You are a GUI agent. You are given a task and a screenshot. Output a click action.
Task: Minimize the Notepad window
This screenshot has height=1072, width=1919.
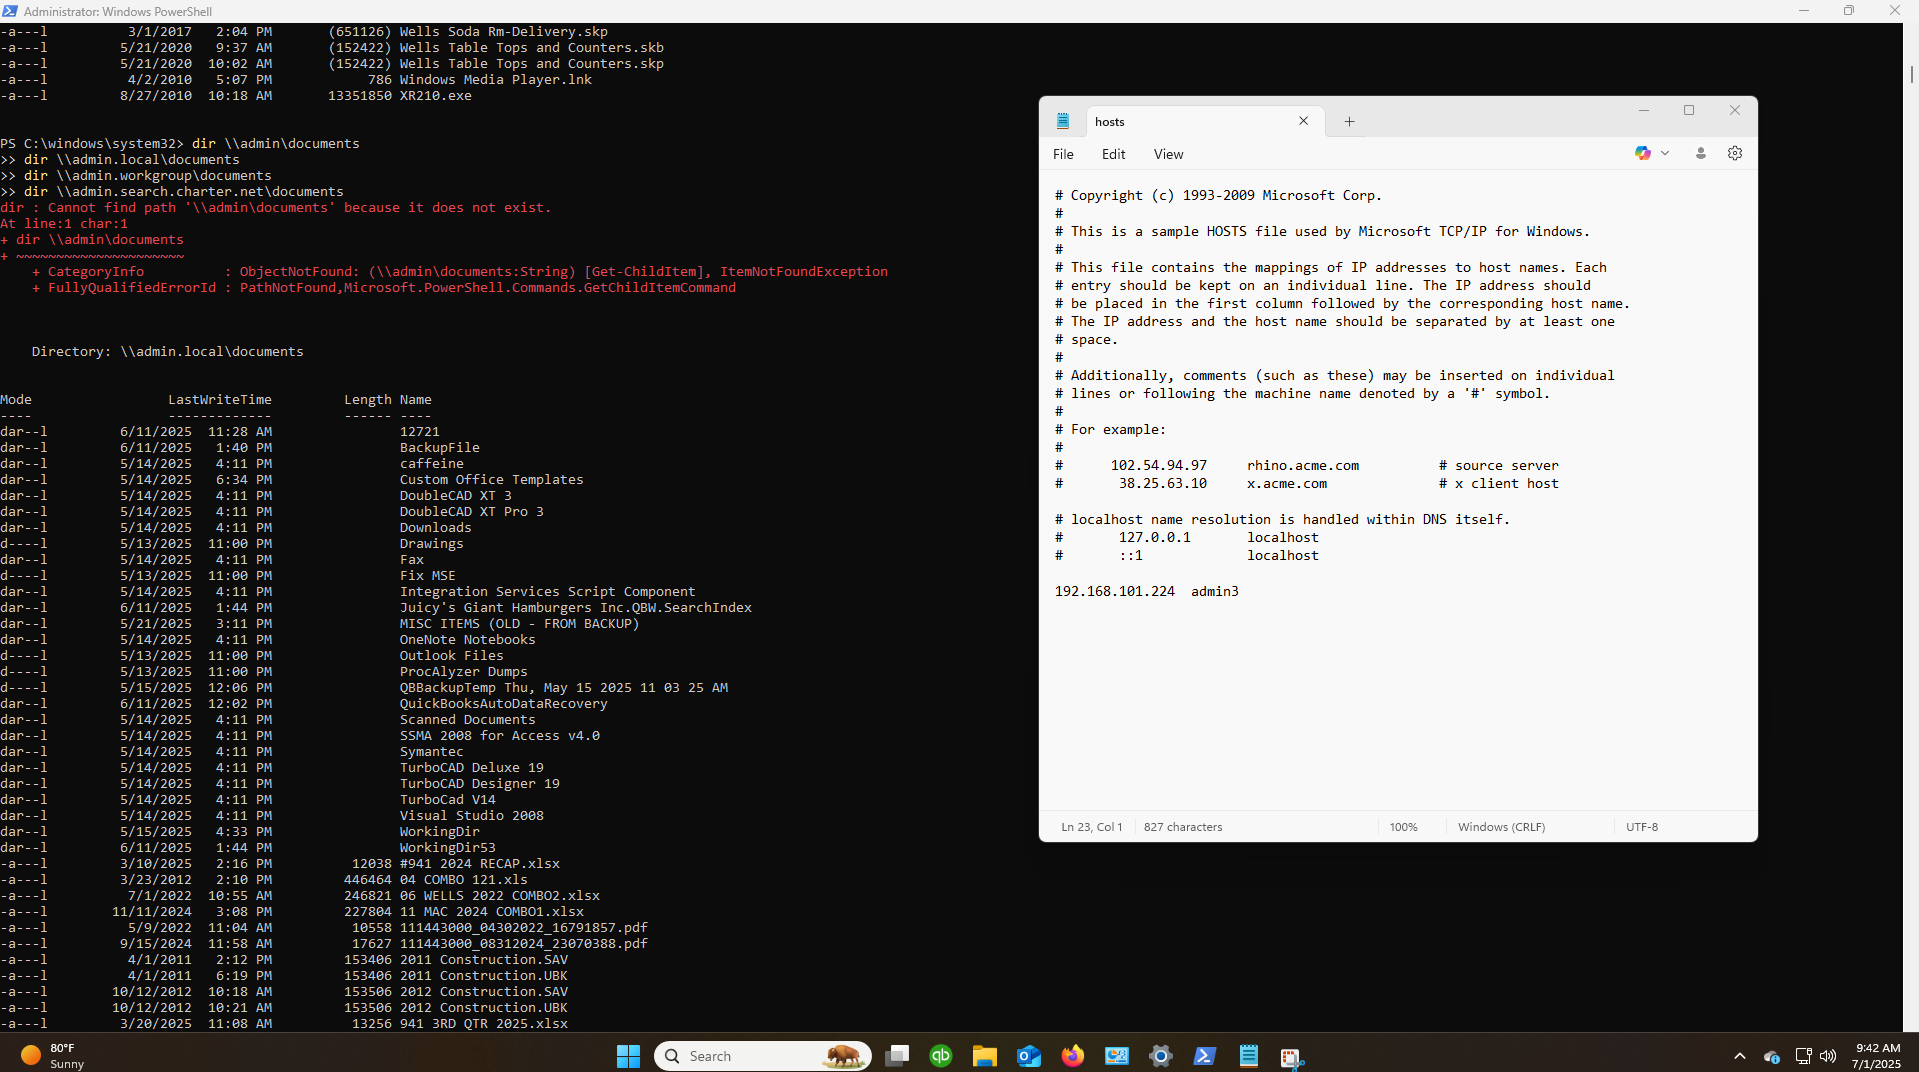(x=1643, y=110)
